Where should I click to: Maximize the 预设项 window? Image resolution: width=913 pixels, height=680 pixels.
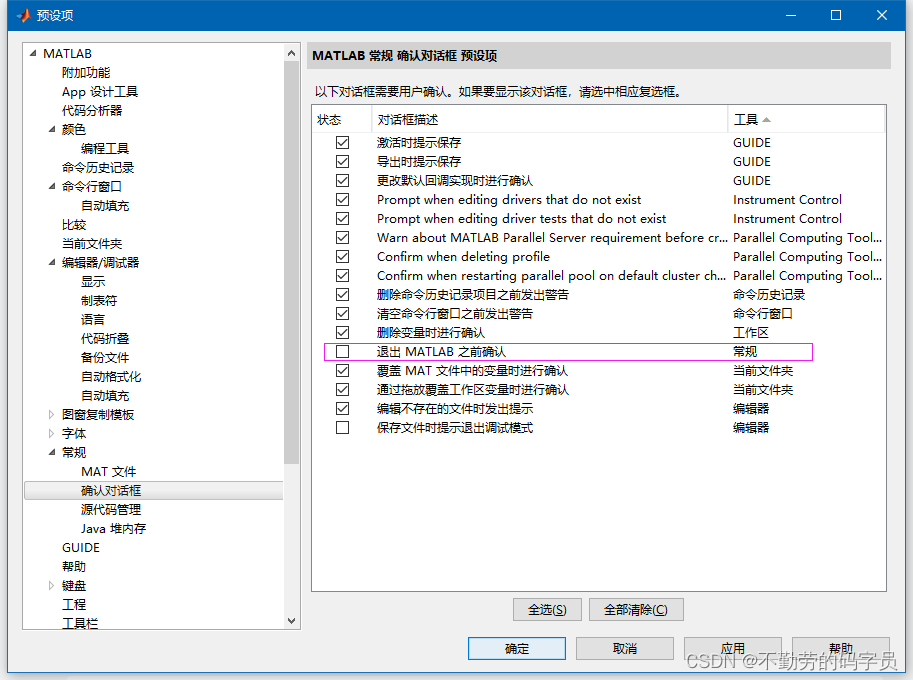point(836,15)
